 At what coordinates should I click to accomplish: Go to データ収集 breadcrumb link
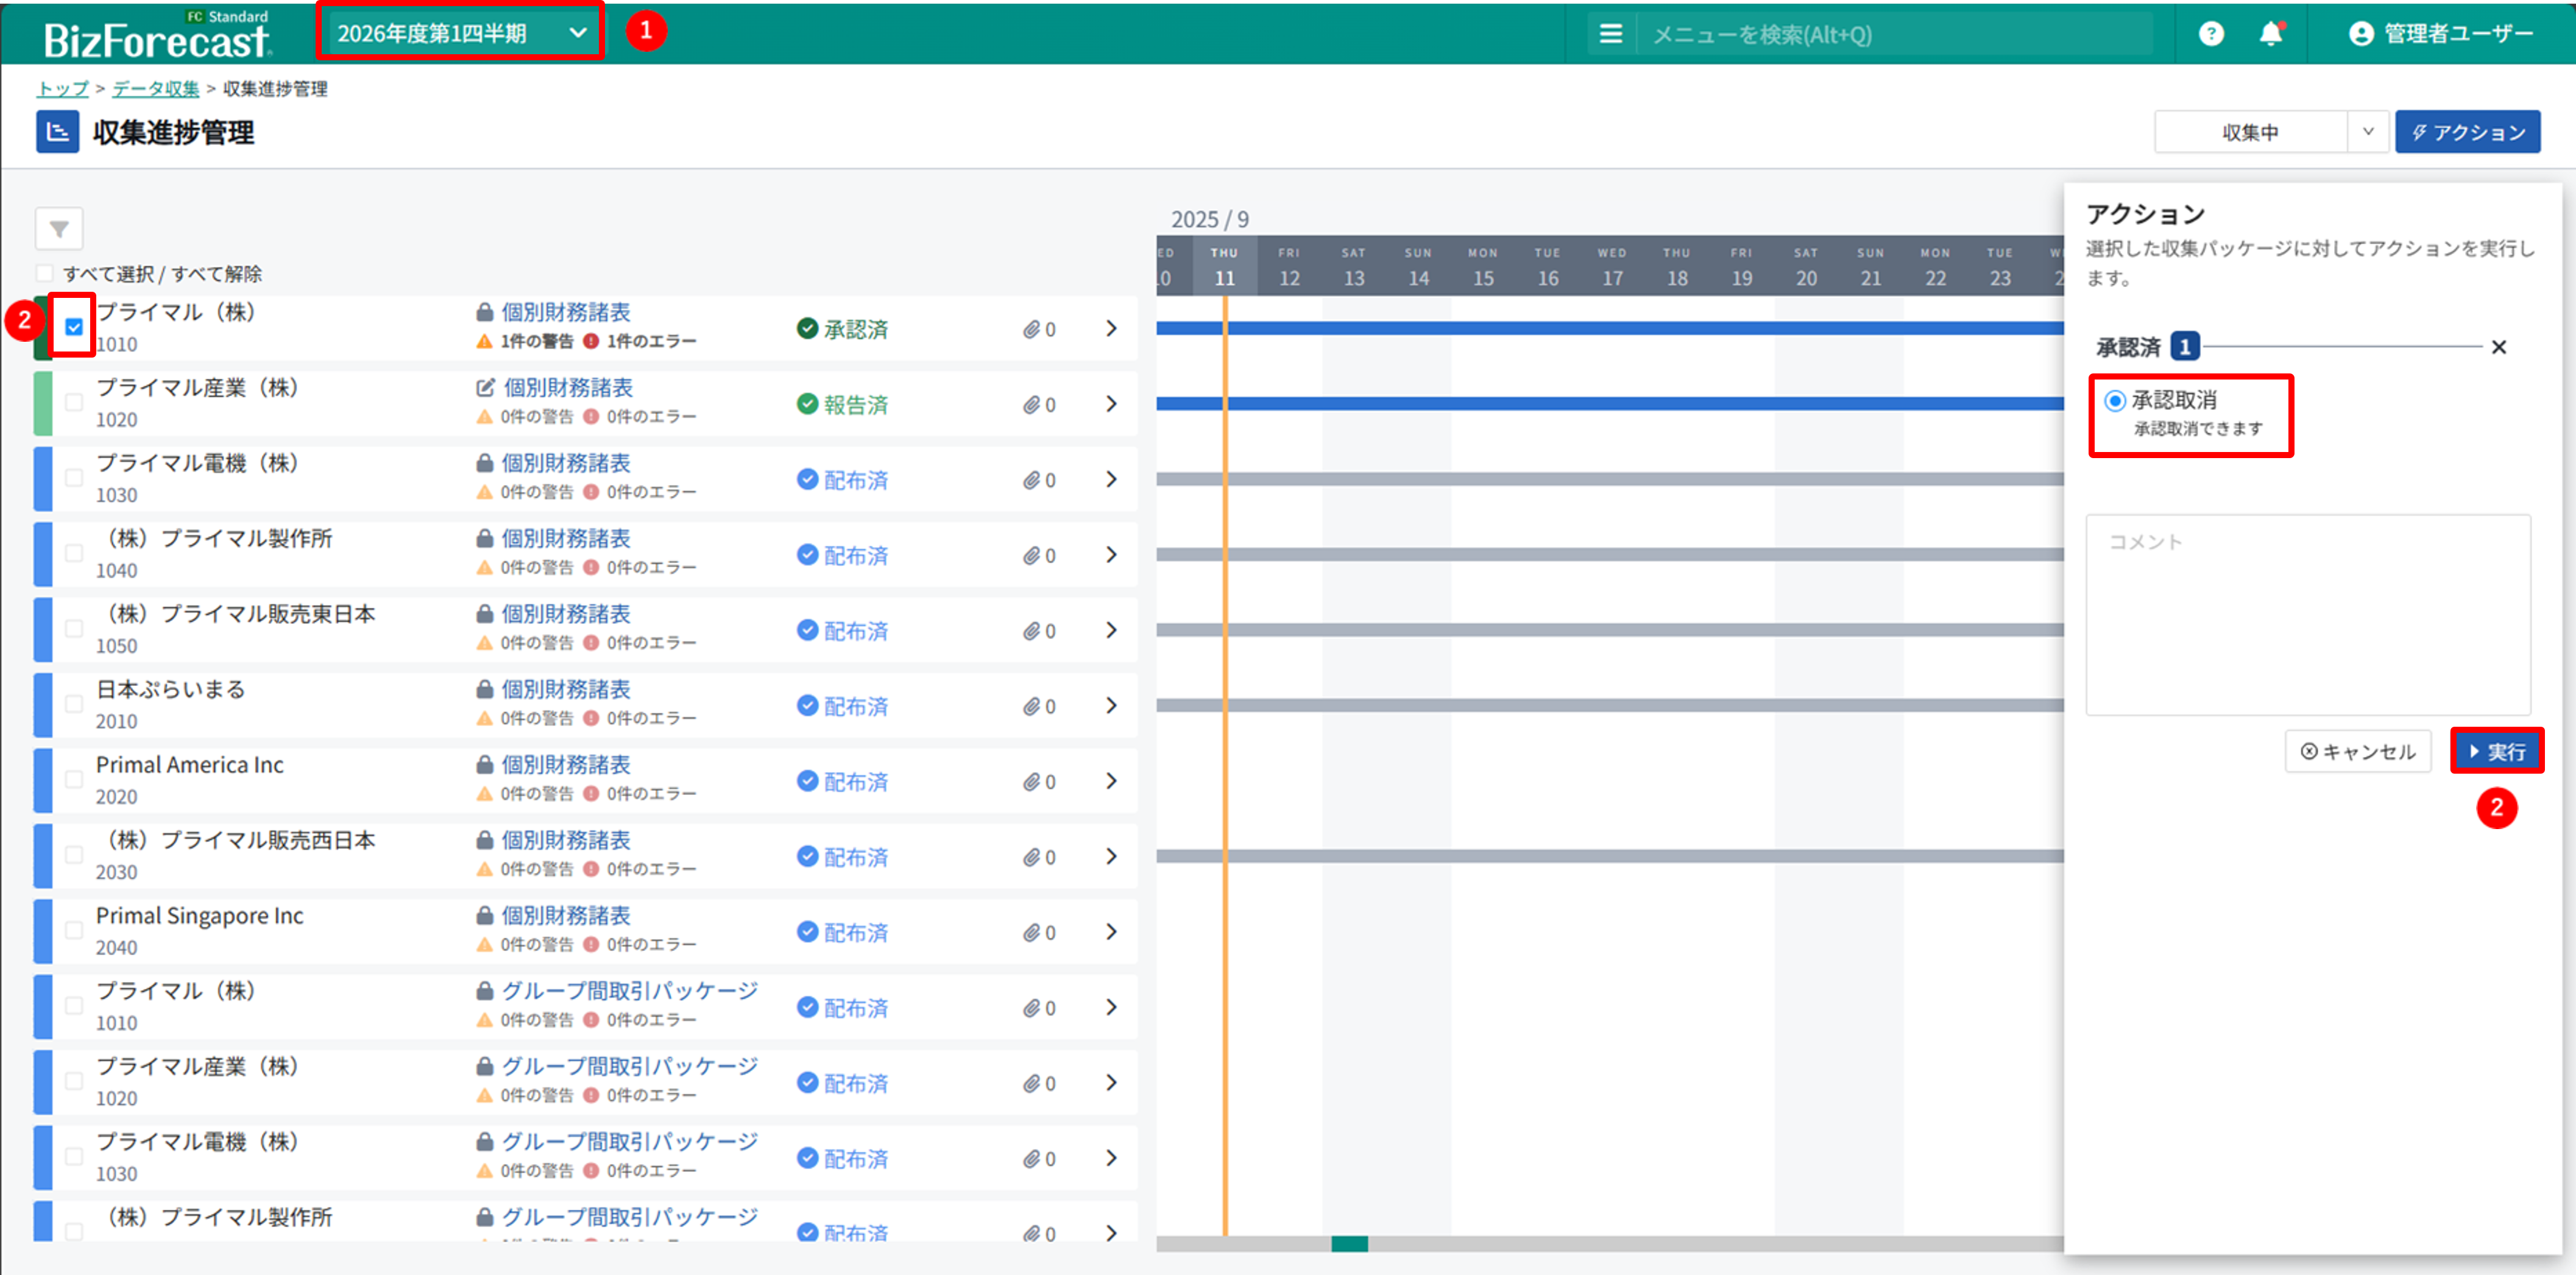pyautogui.click(x=155, y=89)
